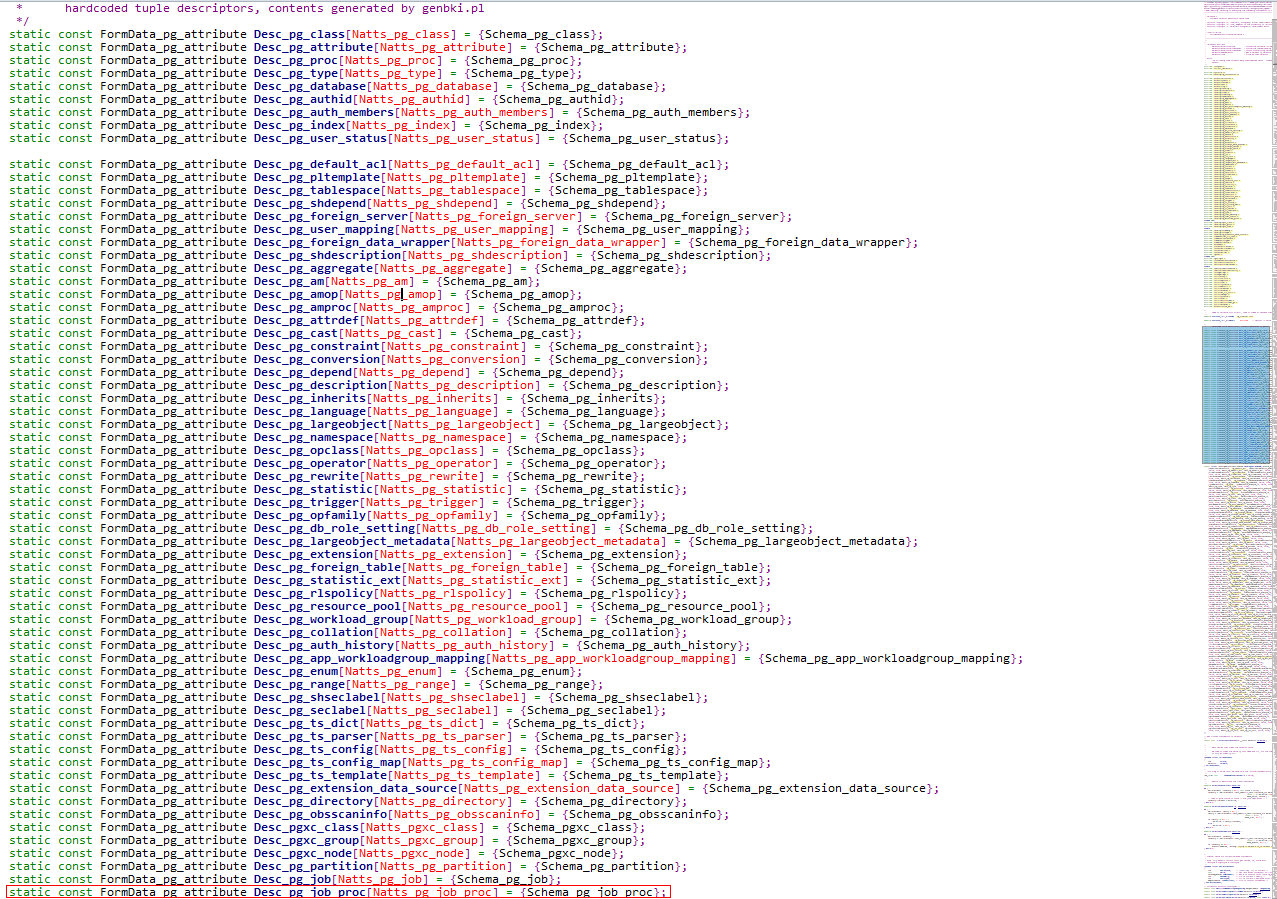Click Desc_pg_cast array name

pos(296,333)
